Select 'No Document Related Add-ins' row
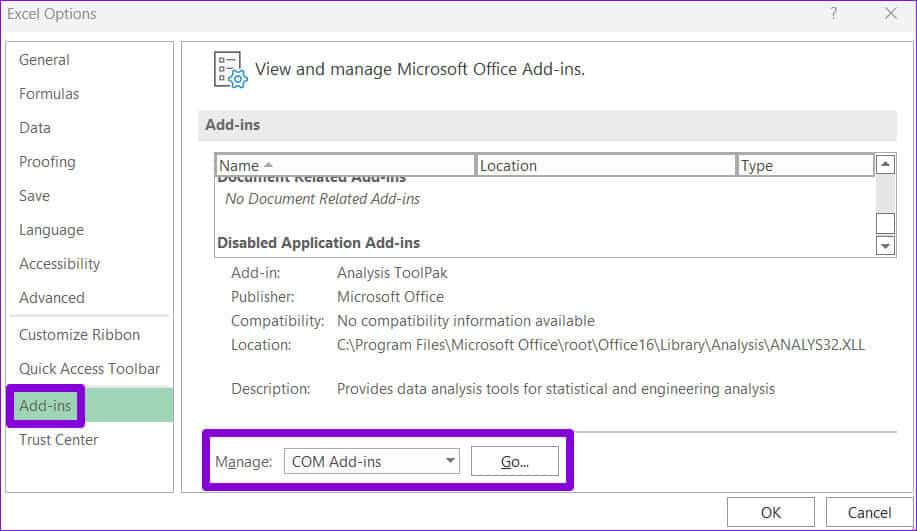Viewport: 917px width, 531px height. coord(322,199)
